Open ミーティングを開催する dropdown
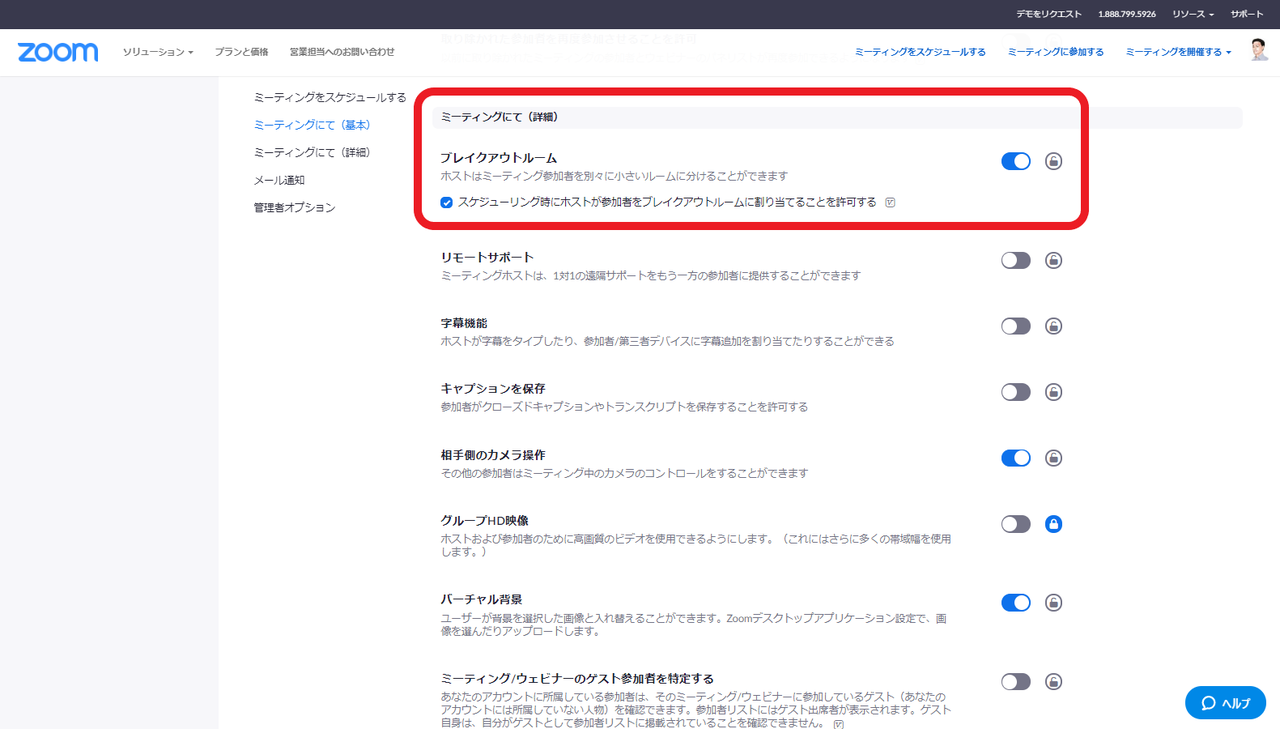Viewport: 1280px width, 729px height. click(x=1179, y=52)
